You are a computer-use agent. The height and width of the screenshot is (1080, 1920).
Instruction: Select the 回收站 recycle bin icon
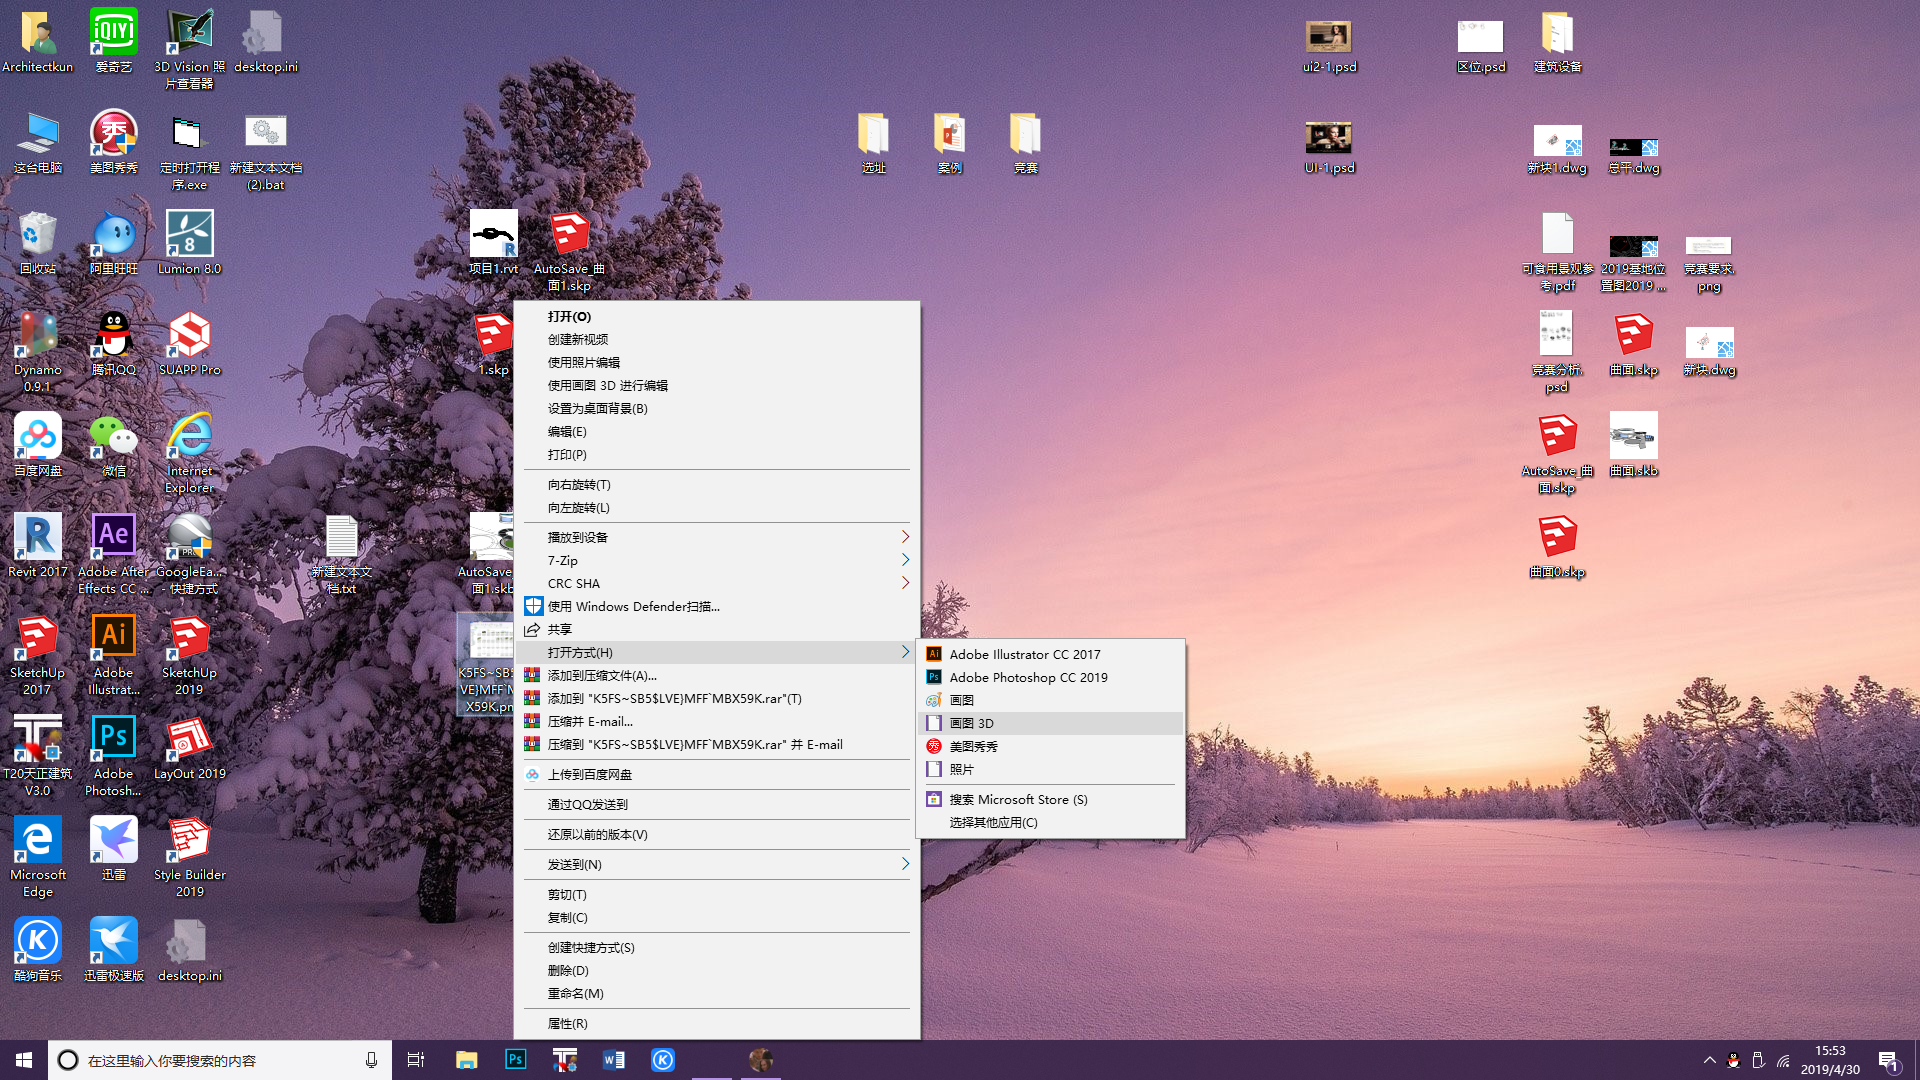pyautogui.click(x=37, y=244)
